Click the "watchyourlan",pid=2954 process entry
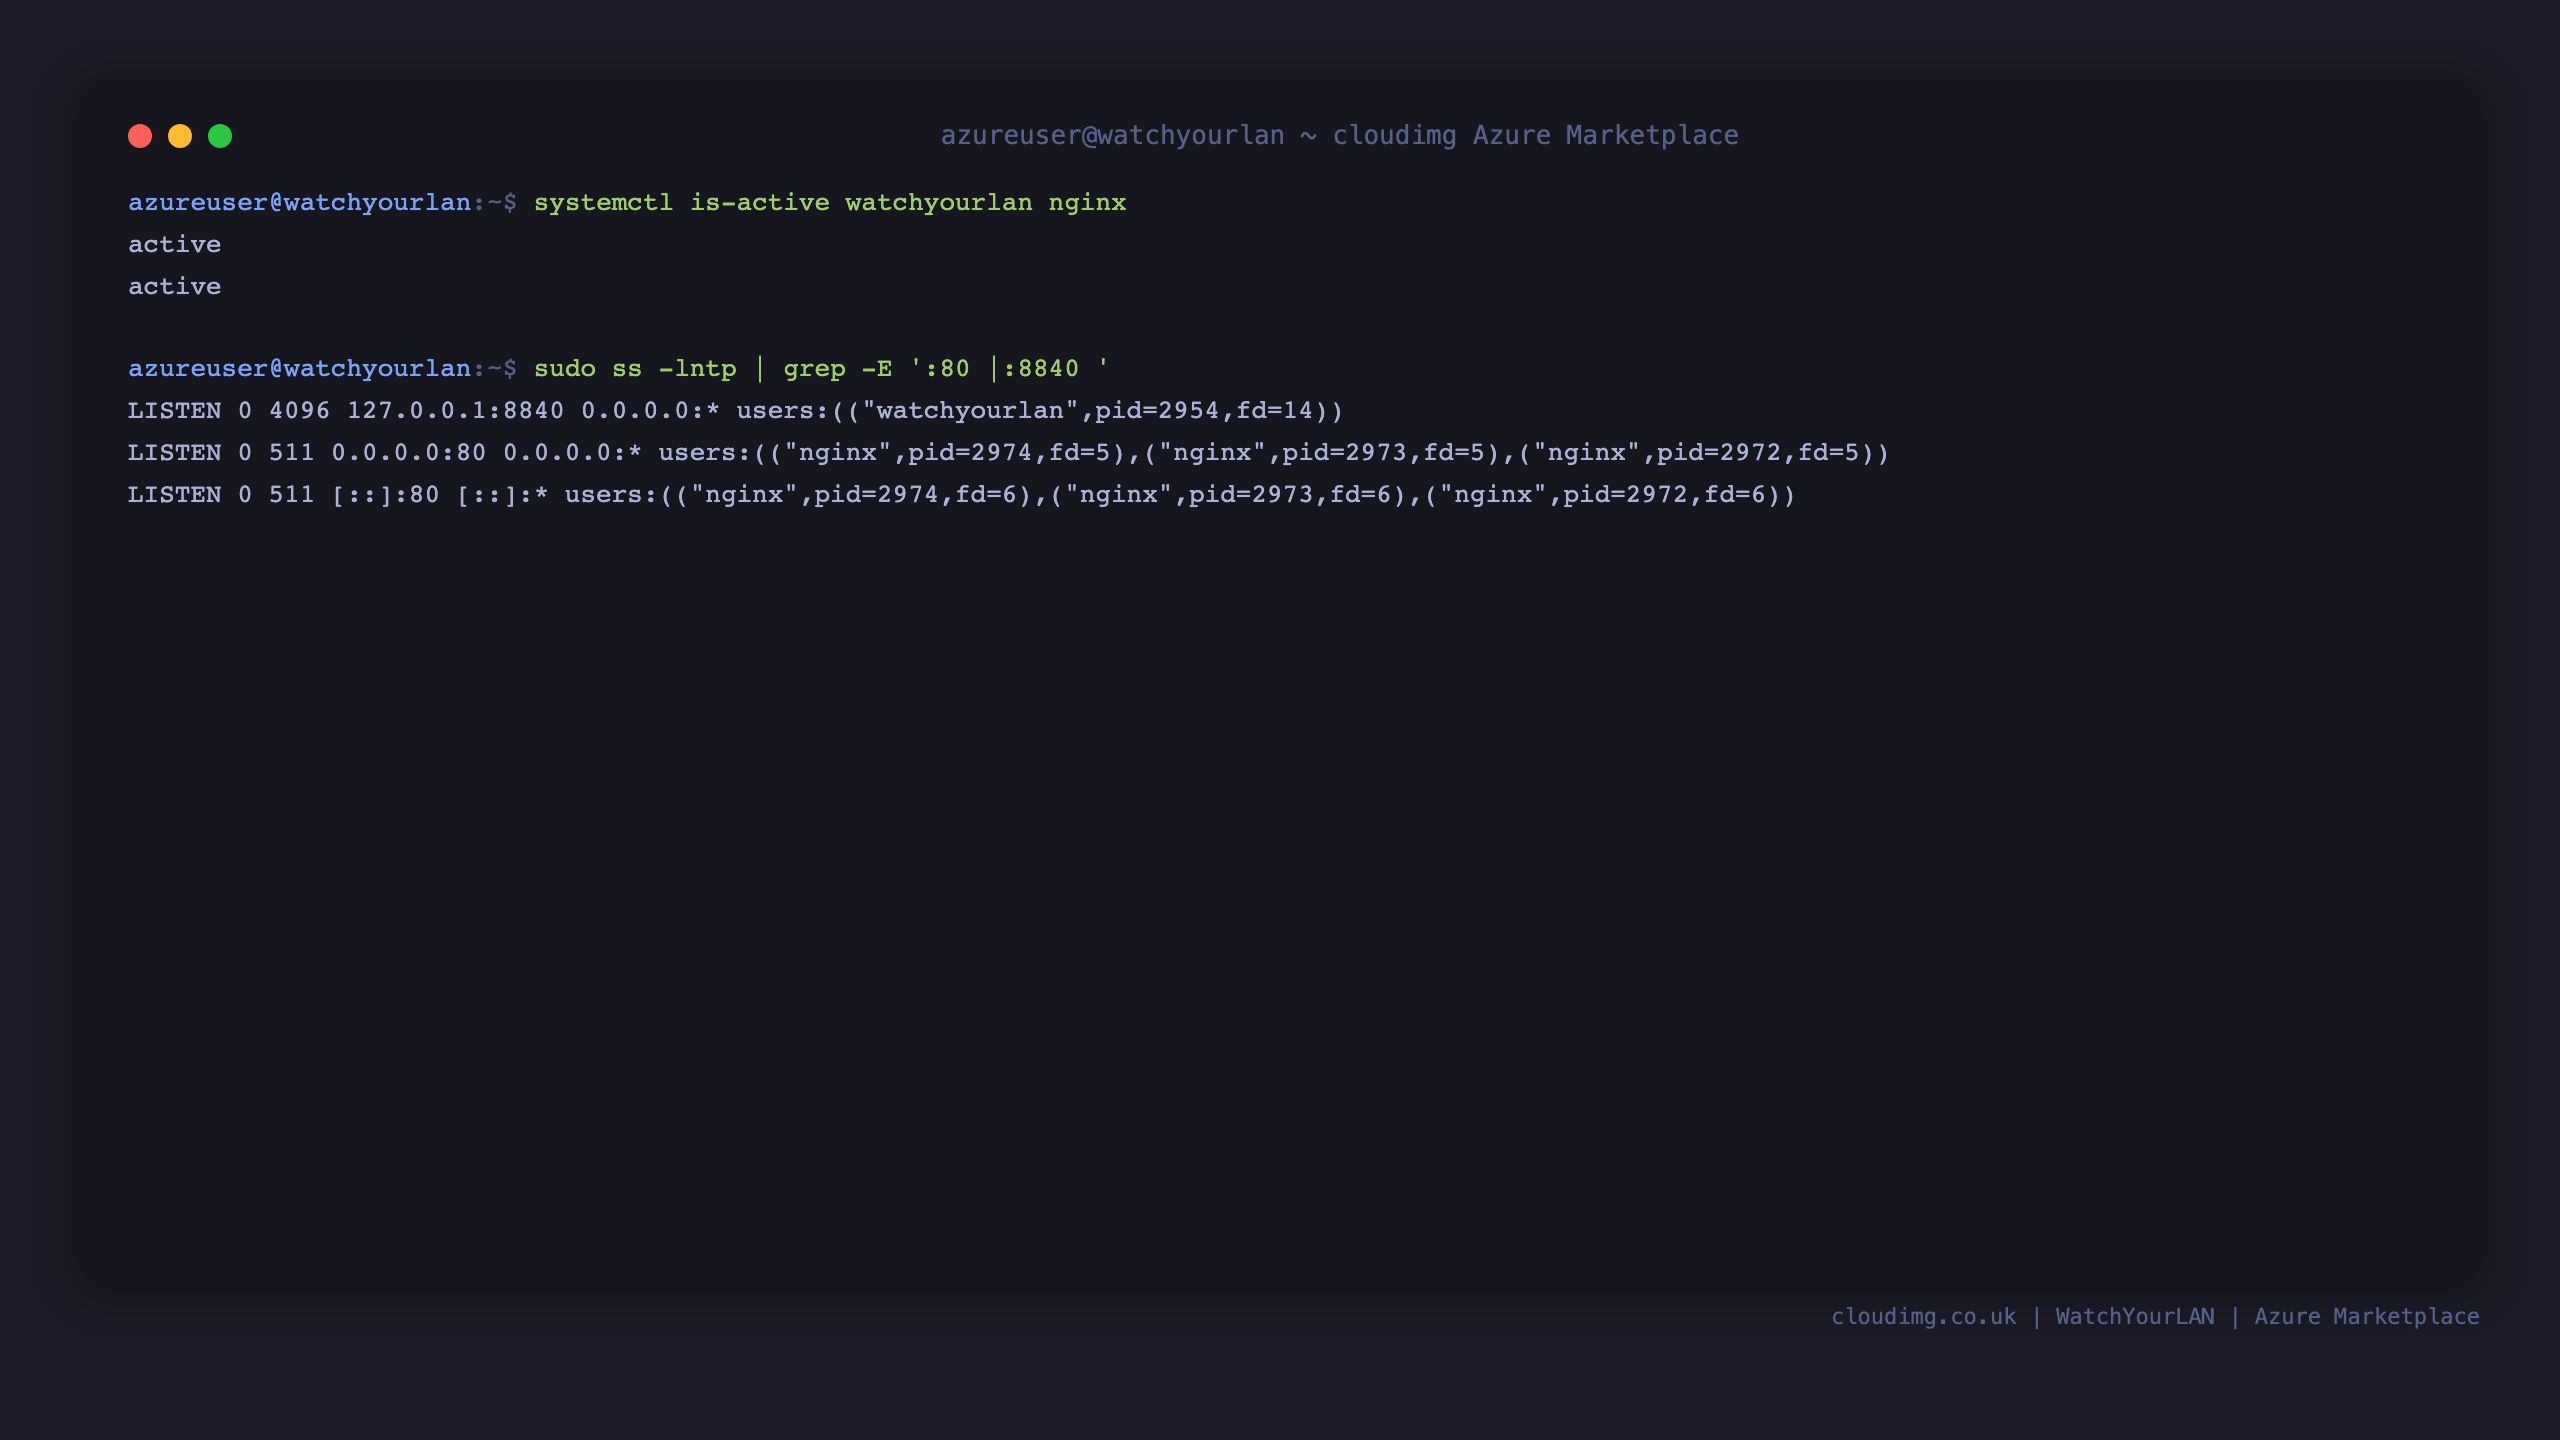Viewport: 2560px width, 1440px height. tap(1040, 410)
